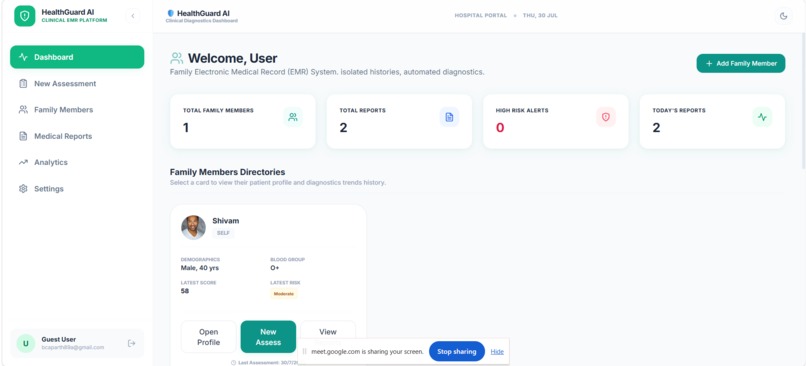Click the people icon beside Welcome heading
Viewport: 806px width, 366px height.
(177, 58)
